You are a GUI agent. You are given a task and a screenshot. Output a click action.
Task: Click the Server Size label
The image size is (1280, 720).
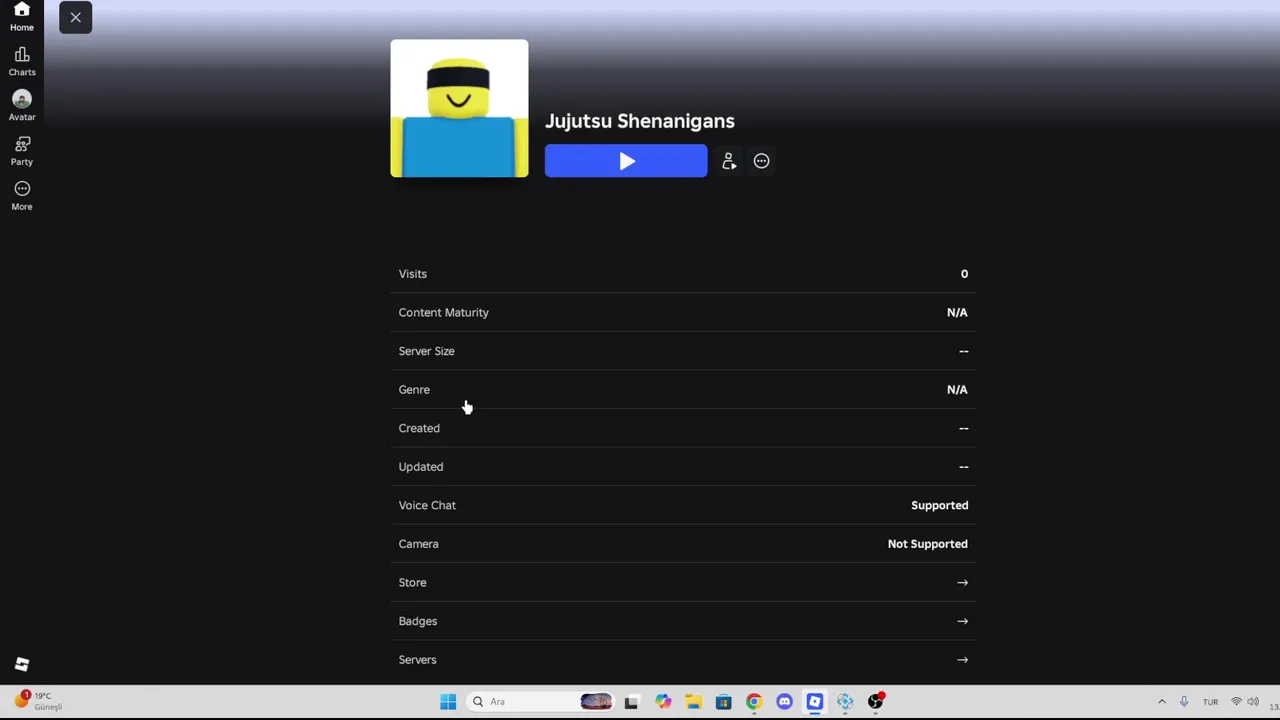[x=426, y=351]
